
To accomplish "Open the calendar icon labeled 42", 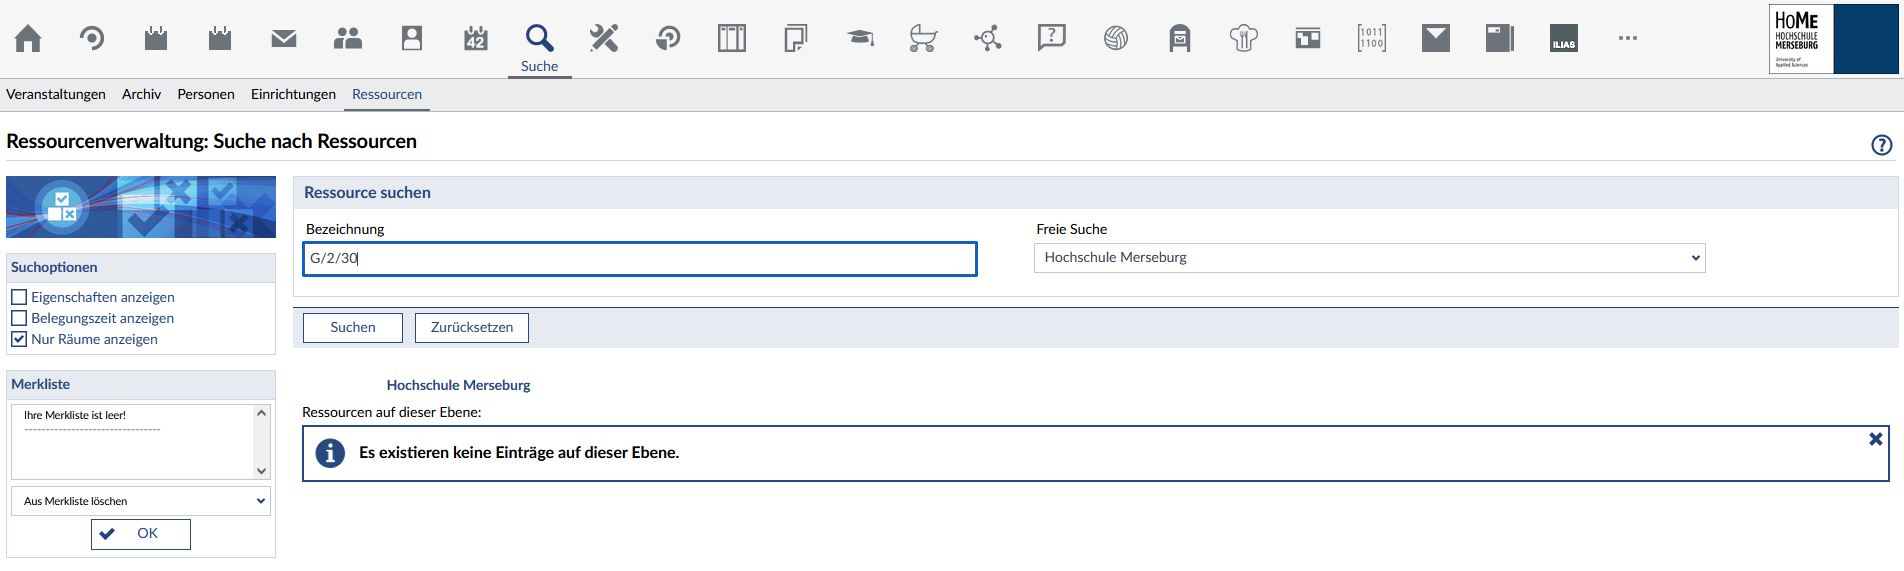I will pos(476,39).
